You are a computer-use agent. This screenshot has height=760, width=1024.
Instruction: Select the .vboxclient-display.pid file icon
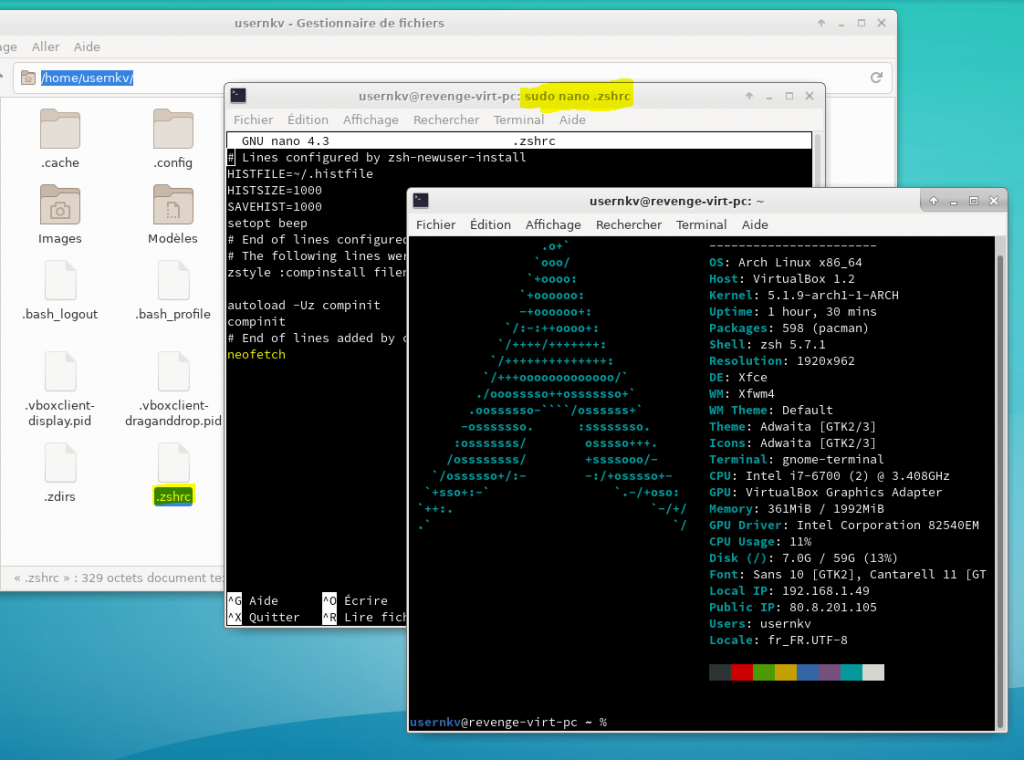60,372
